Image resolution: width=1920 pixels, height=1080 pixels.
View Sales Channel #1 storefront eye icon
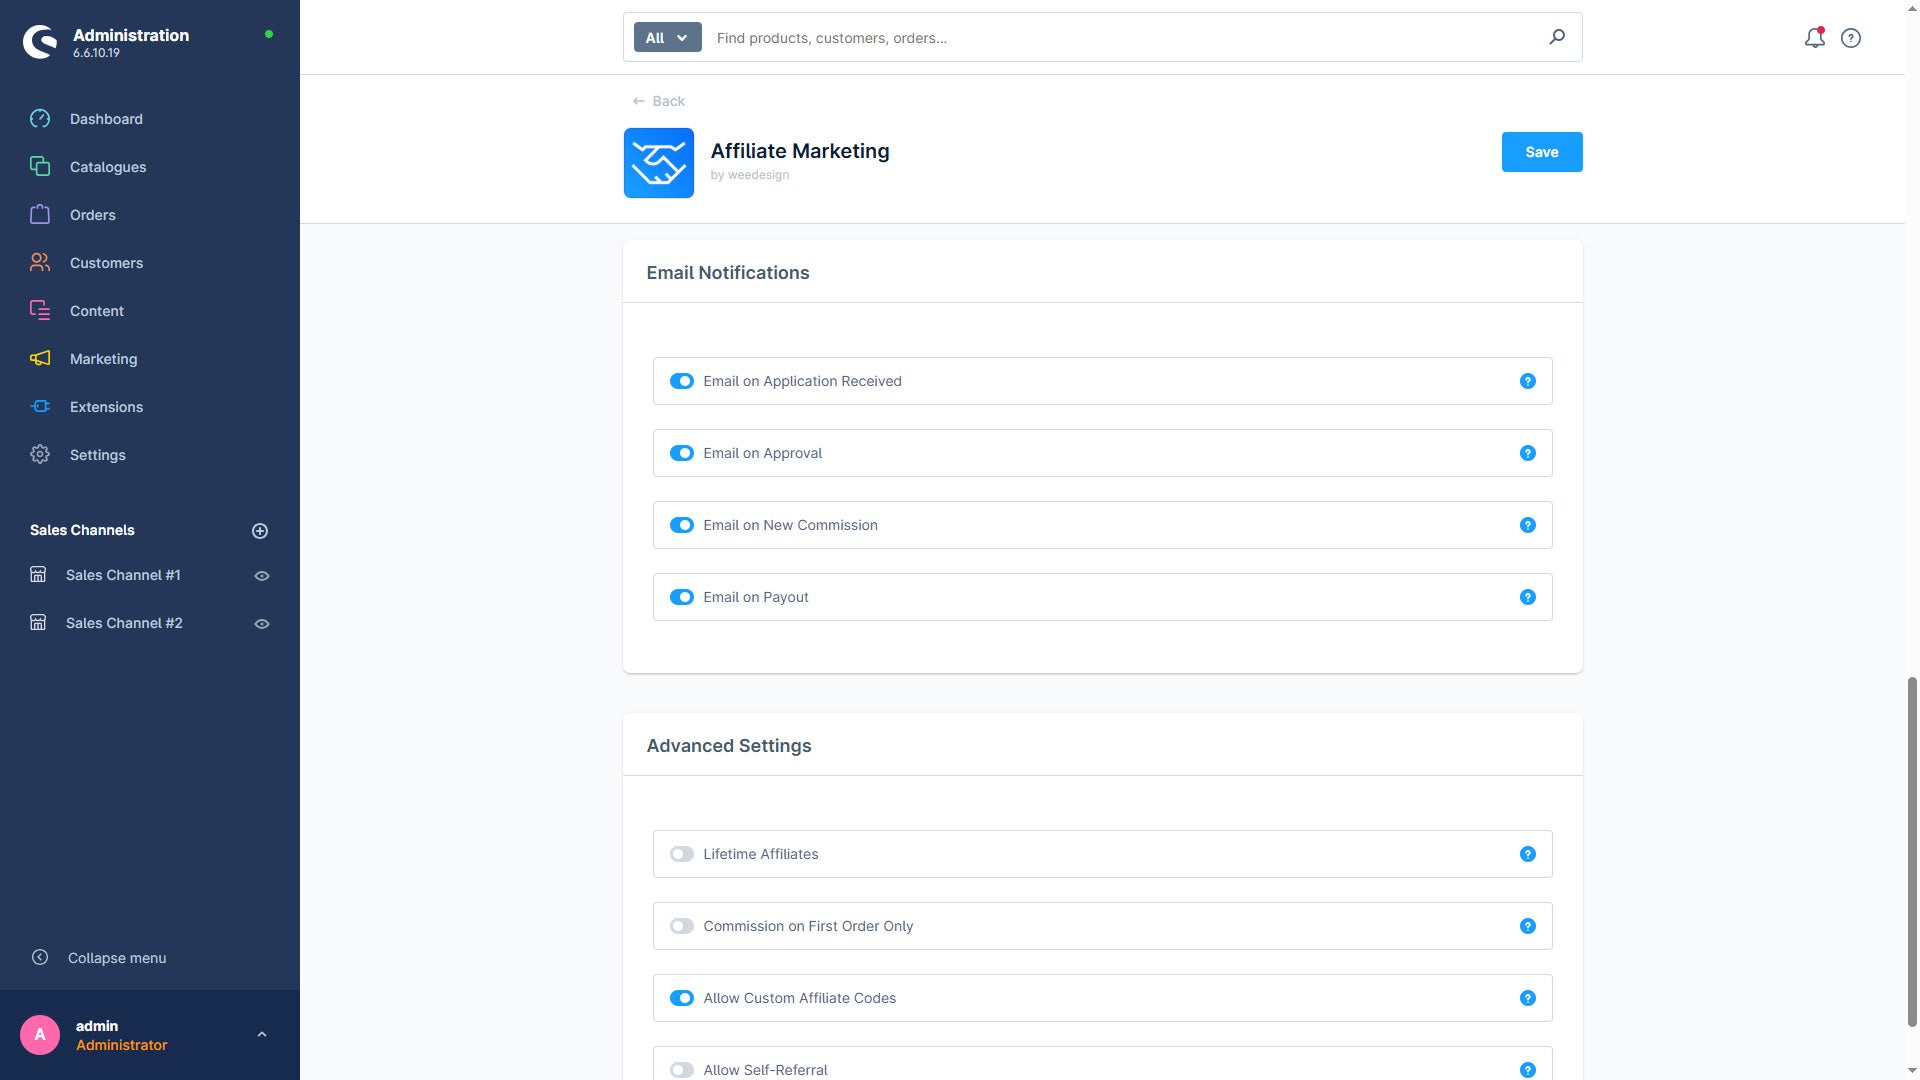pos(262,576)
